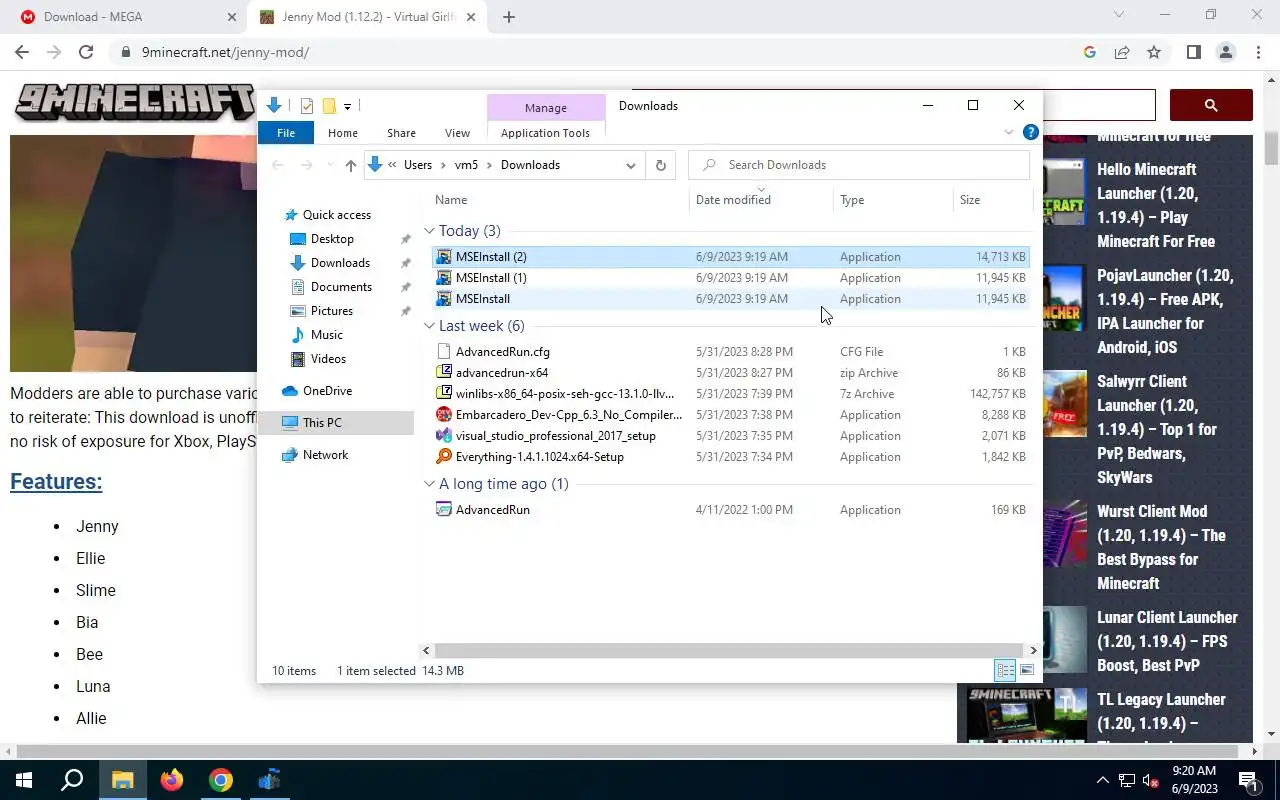Open Pictures in the navigation pane
Image resolution: width=1280 pixels, height=800 pixels.
[331, 311]
